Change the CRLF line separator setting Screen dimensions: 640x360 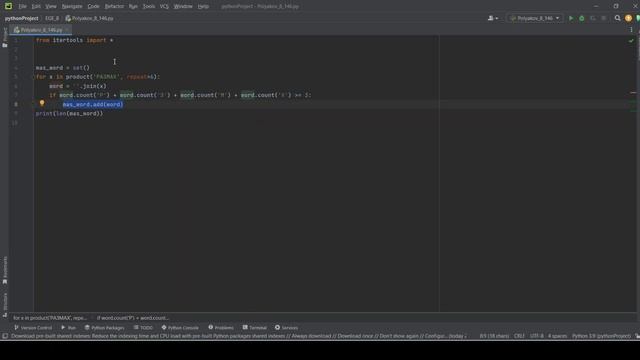tap(519, 336)
